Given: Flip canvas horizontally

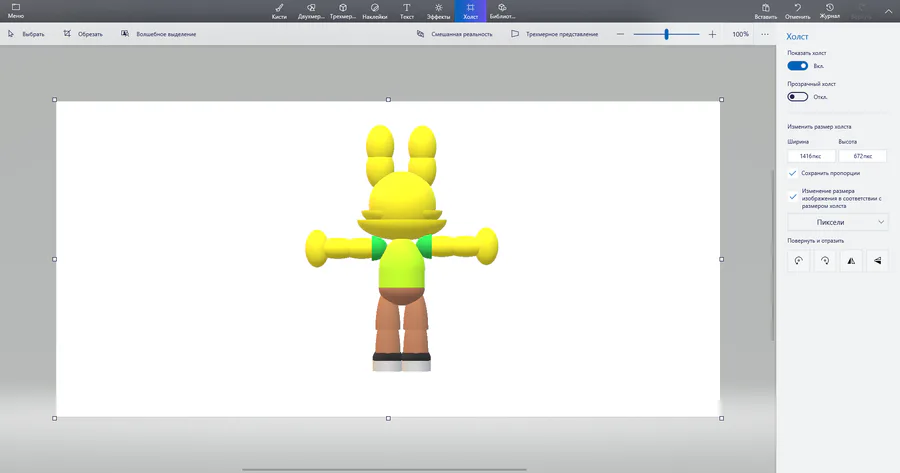Looking at the screenshot, I should tap(851, 261).
